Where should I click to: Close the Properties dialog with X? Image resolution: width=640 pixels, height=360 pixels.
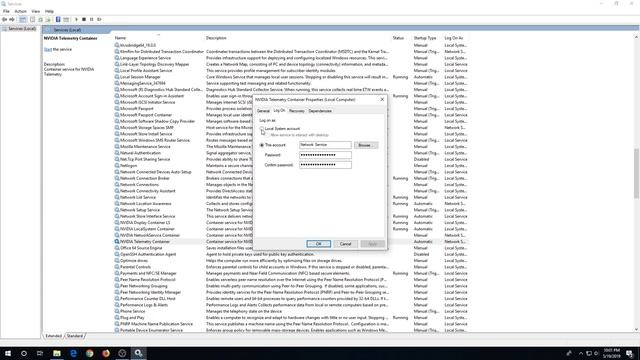click(x=382, y=99)
